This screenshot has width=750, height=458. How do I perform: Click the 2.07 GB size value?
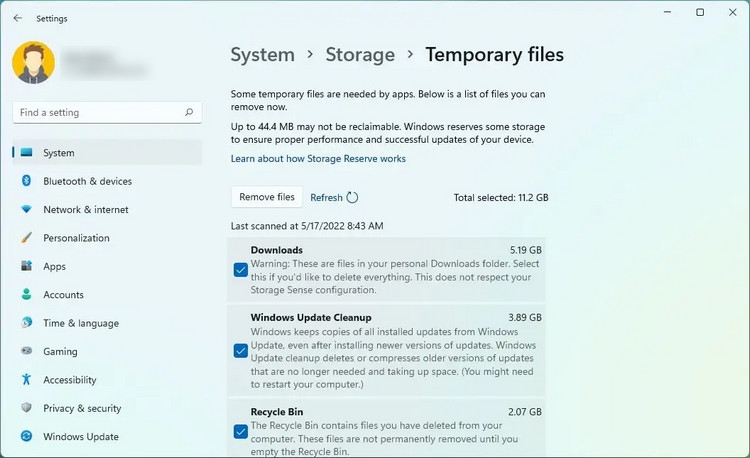click(x=525, y=412)
